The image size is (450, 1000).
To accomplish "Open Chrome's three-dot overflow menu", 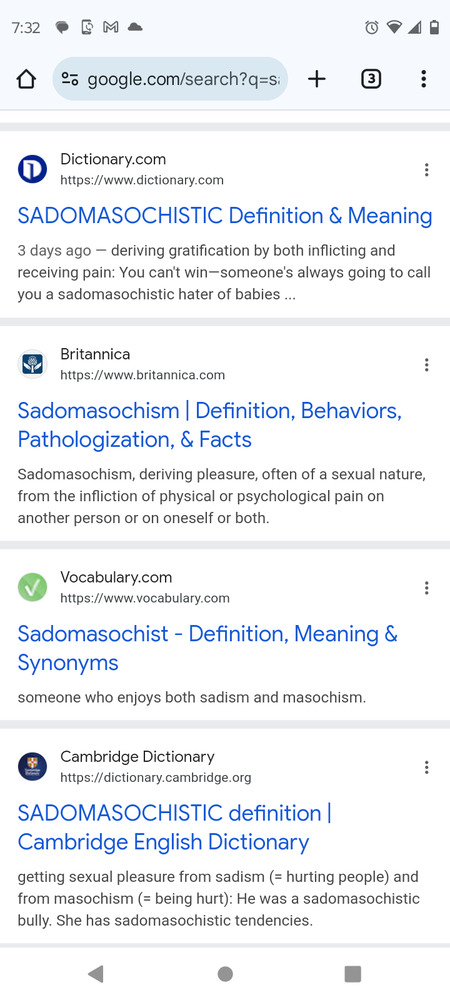I will point(423,79).
